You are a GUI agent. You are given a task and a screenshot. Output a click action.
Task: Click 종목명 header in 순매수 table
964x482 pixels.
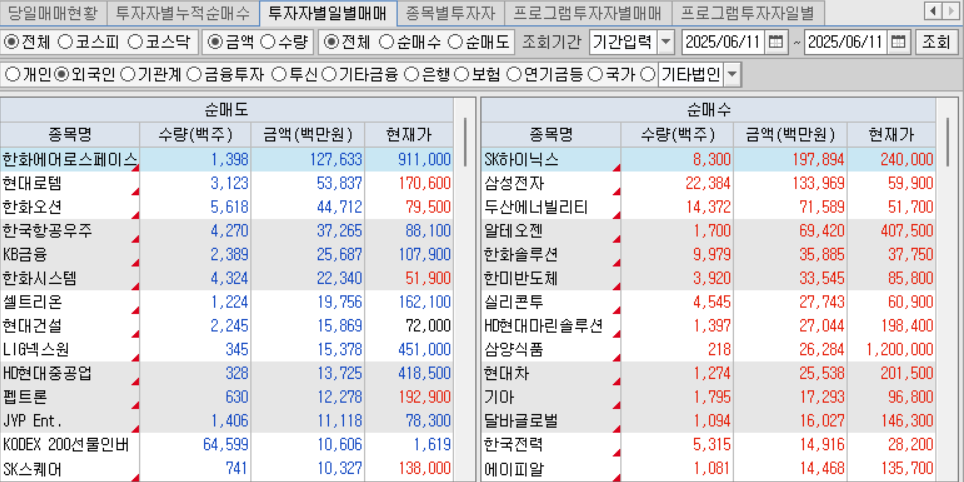pos(551,135)
